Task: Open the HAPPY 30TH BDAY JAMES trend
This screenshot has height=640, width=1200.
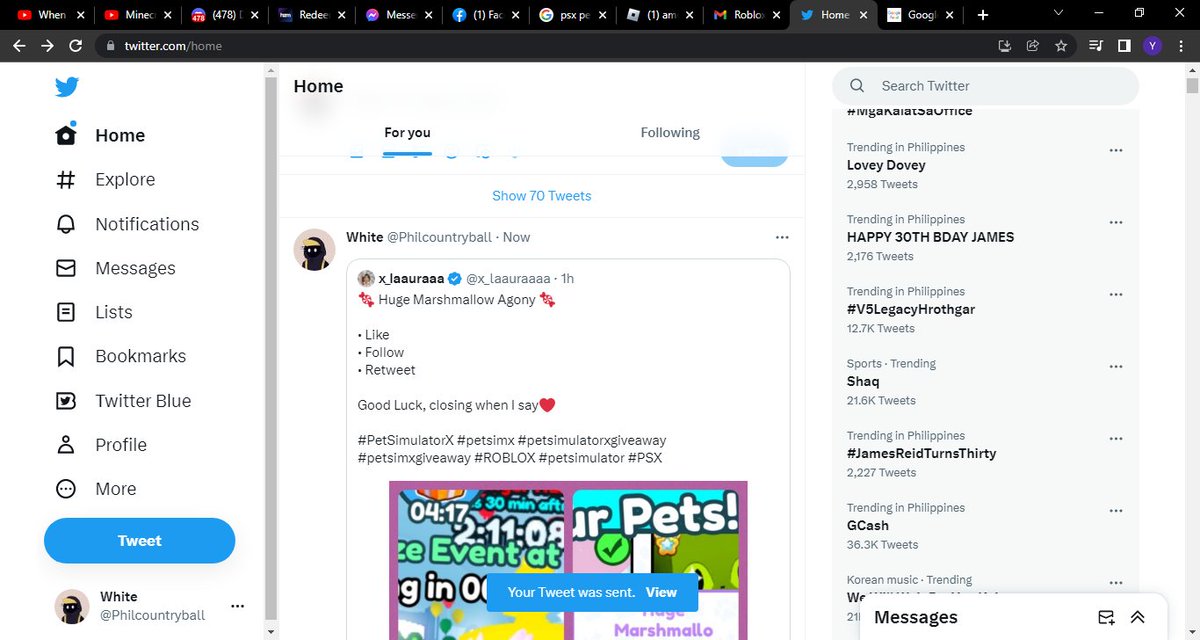Action: tap(930, 237)
